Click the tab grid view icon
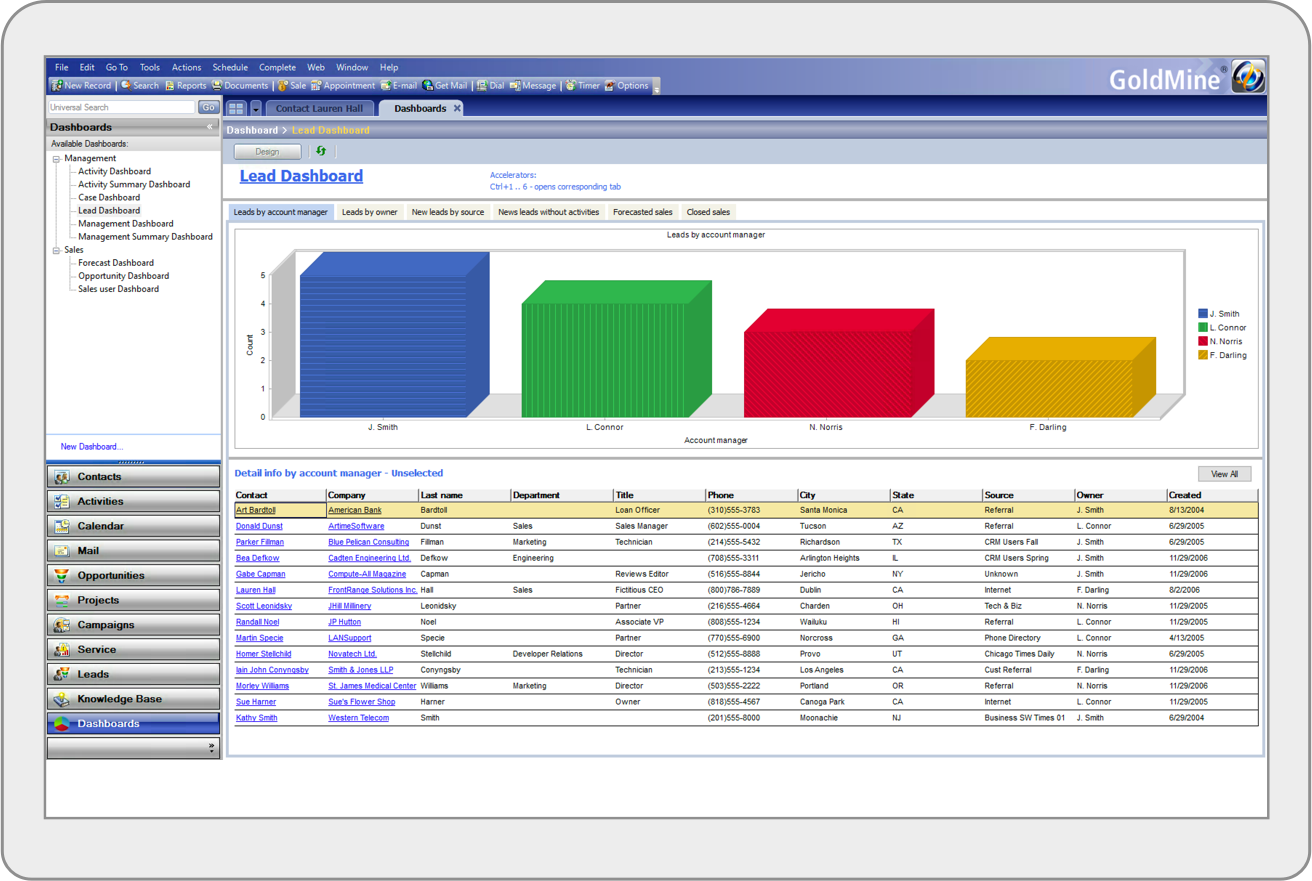 coord(236,108)
